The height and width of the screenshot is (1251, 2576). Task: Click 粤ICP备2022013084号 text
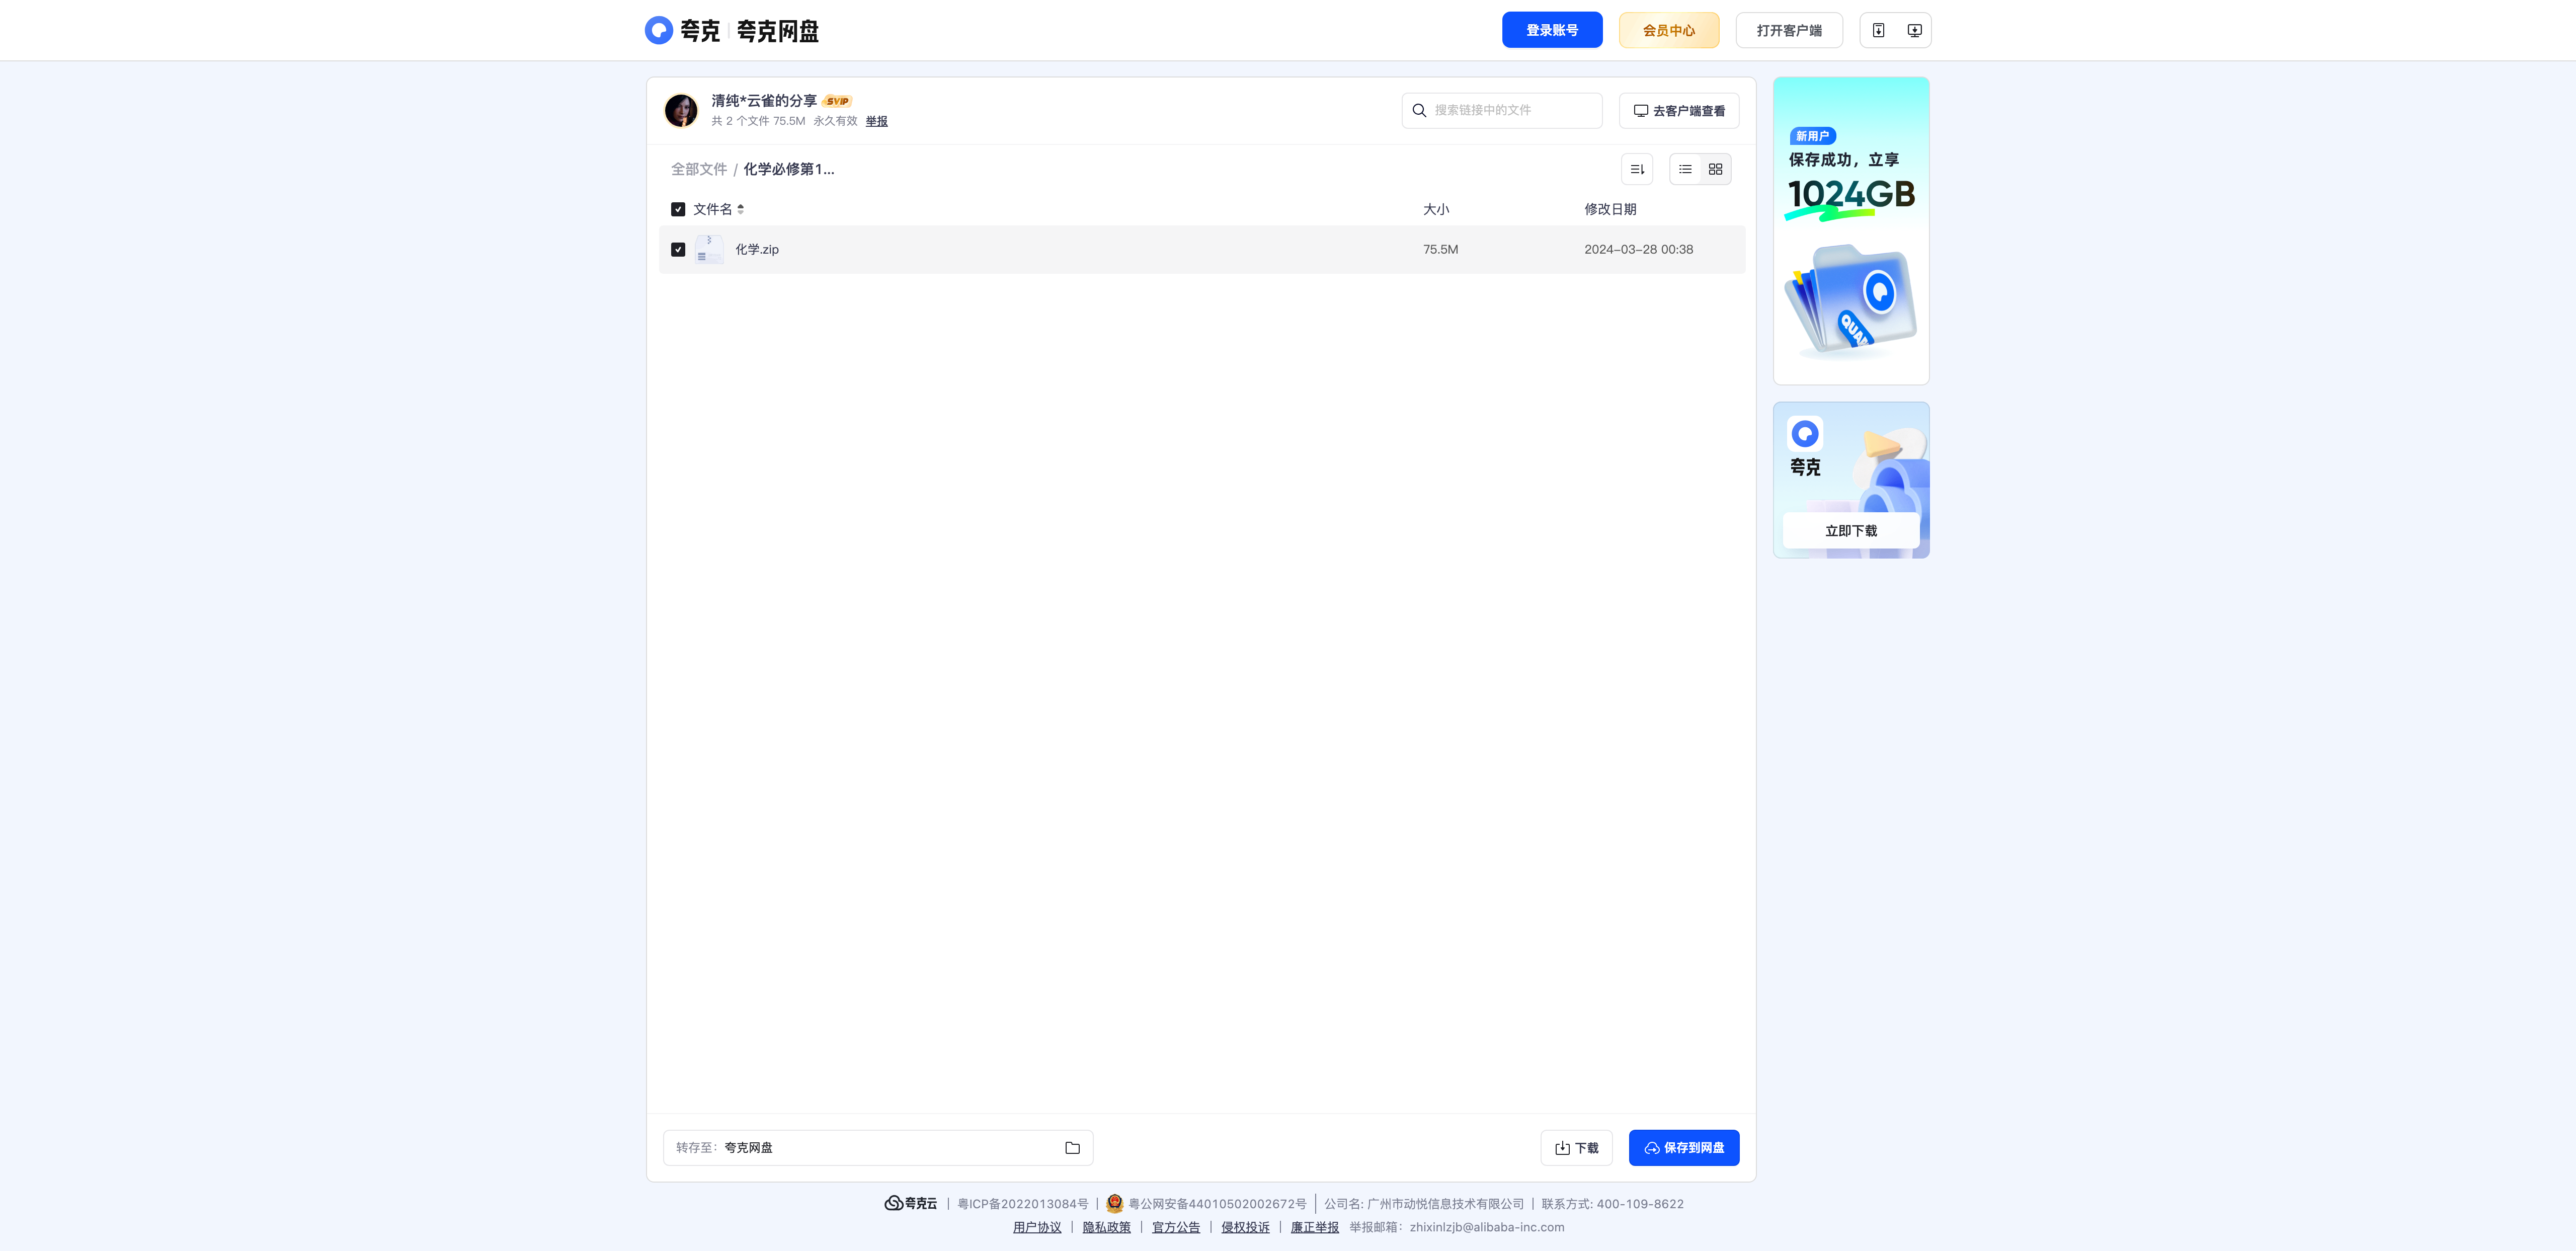(x=1023, y=1204)
